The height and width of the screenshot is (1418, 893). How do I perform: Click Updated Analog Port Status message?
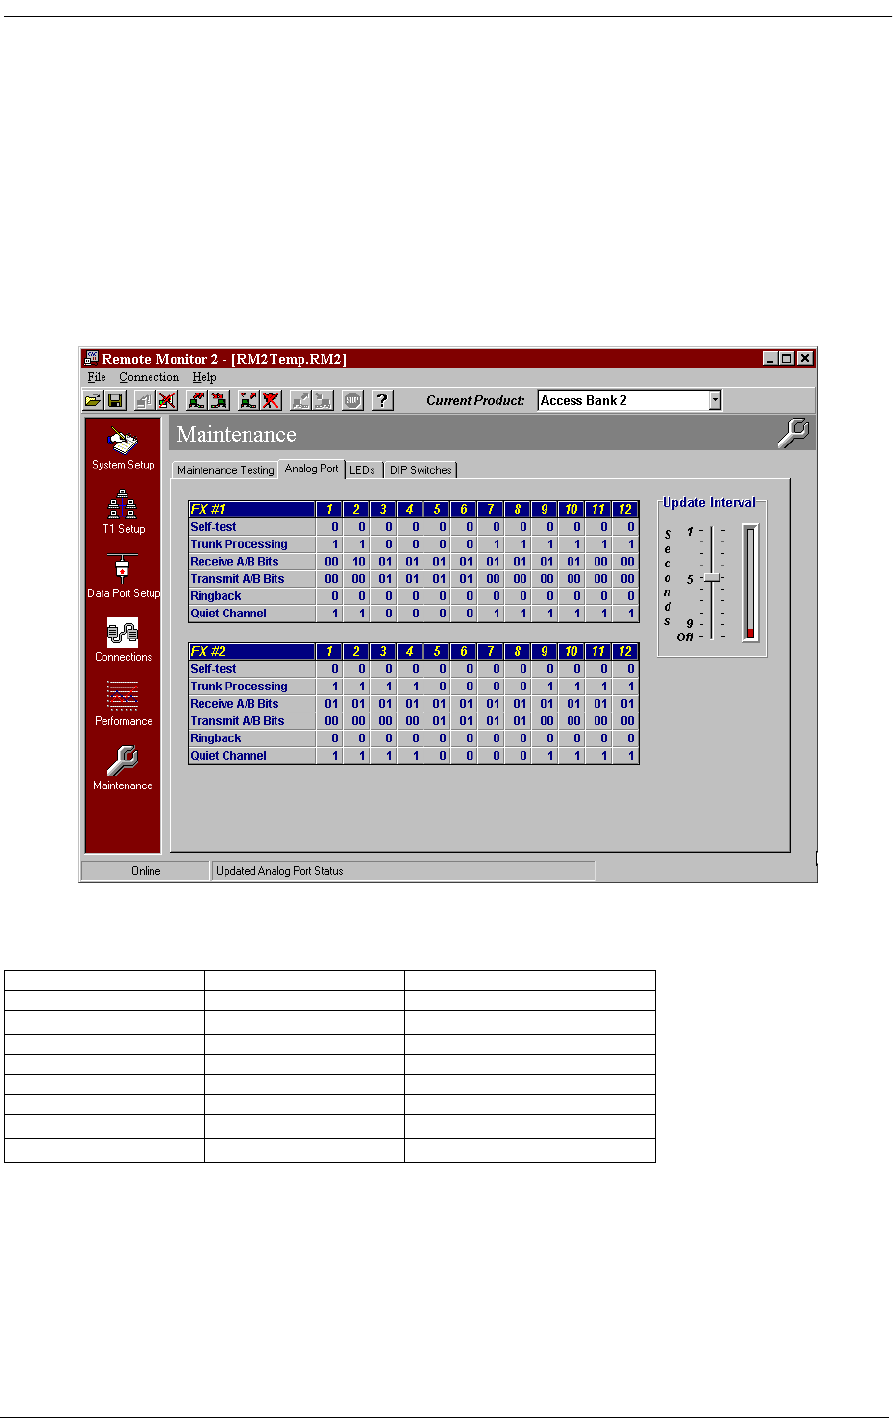pyautogui.click(x=280, y=871)
